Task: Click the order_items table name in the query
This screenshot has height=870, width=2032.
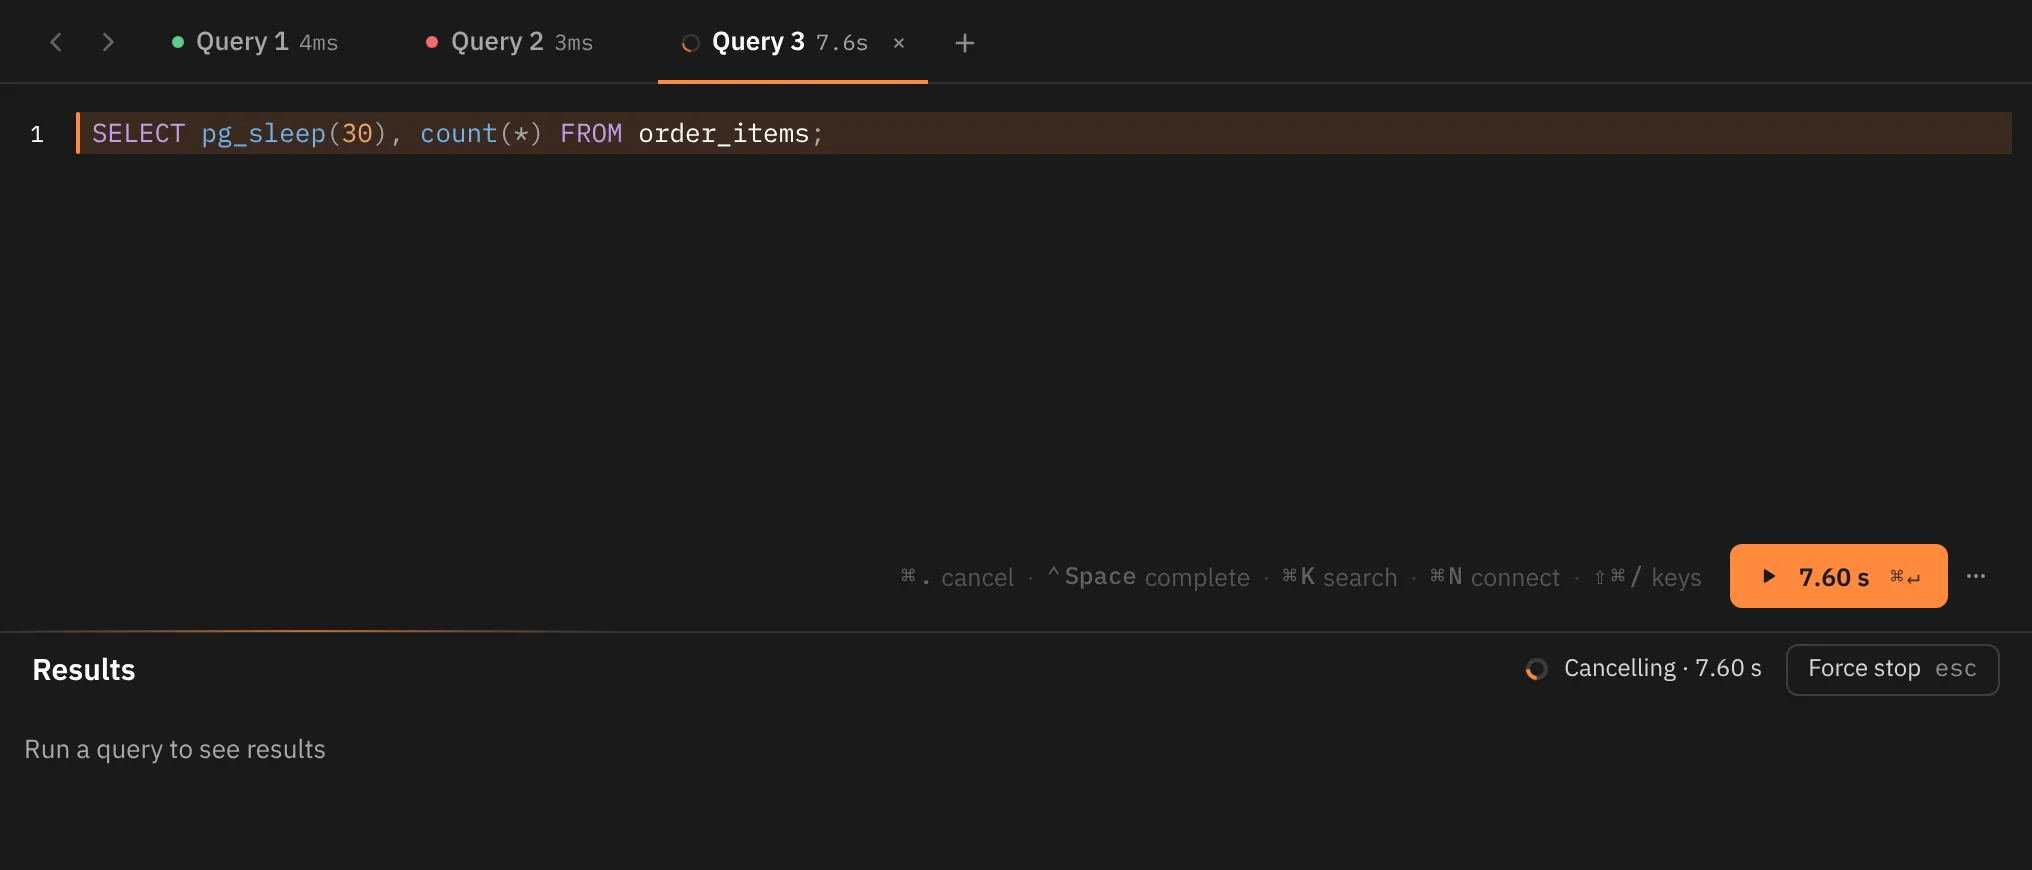Action: coord(724,133)
